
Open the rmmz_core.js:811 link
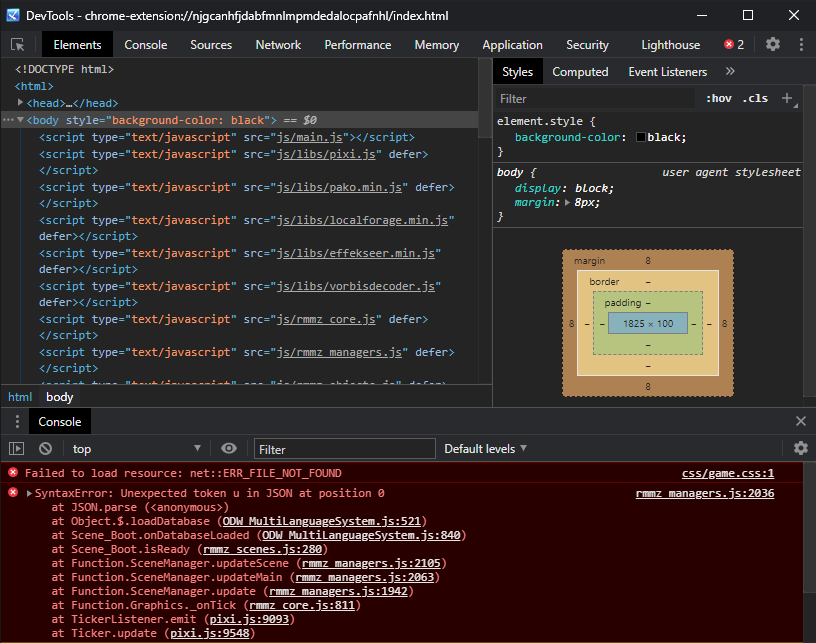coord(302,605)
